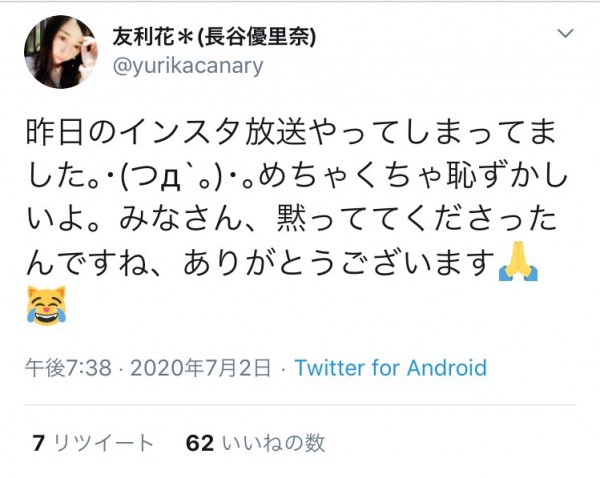The image size is (600, 478).
Task: Click the (長谷優里奈) part of the name
Action: [256, 37]
